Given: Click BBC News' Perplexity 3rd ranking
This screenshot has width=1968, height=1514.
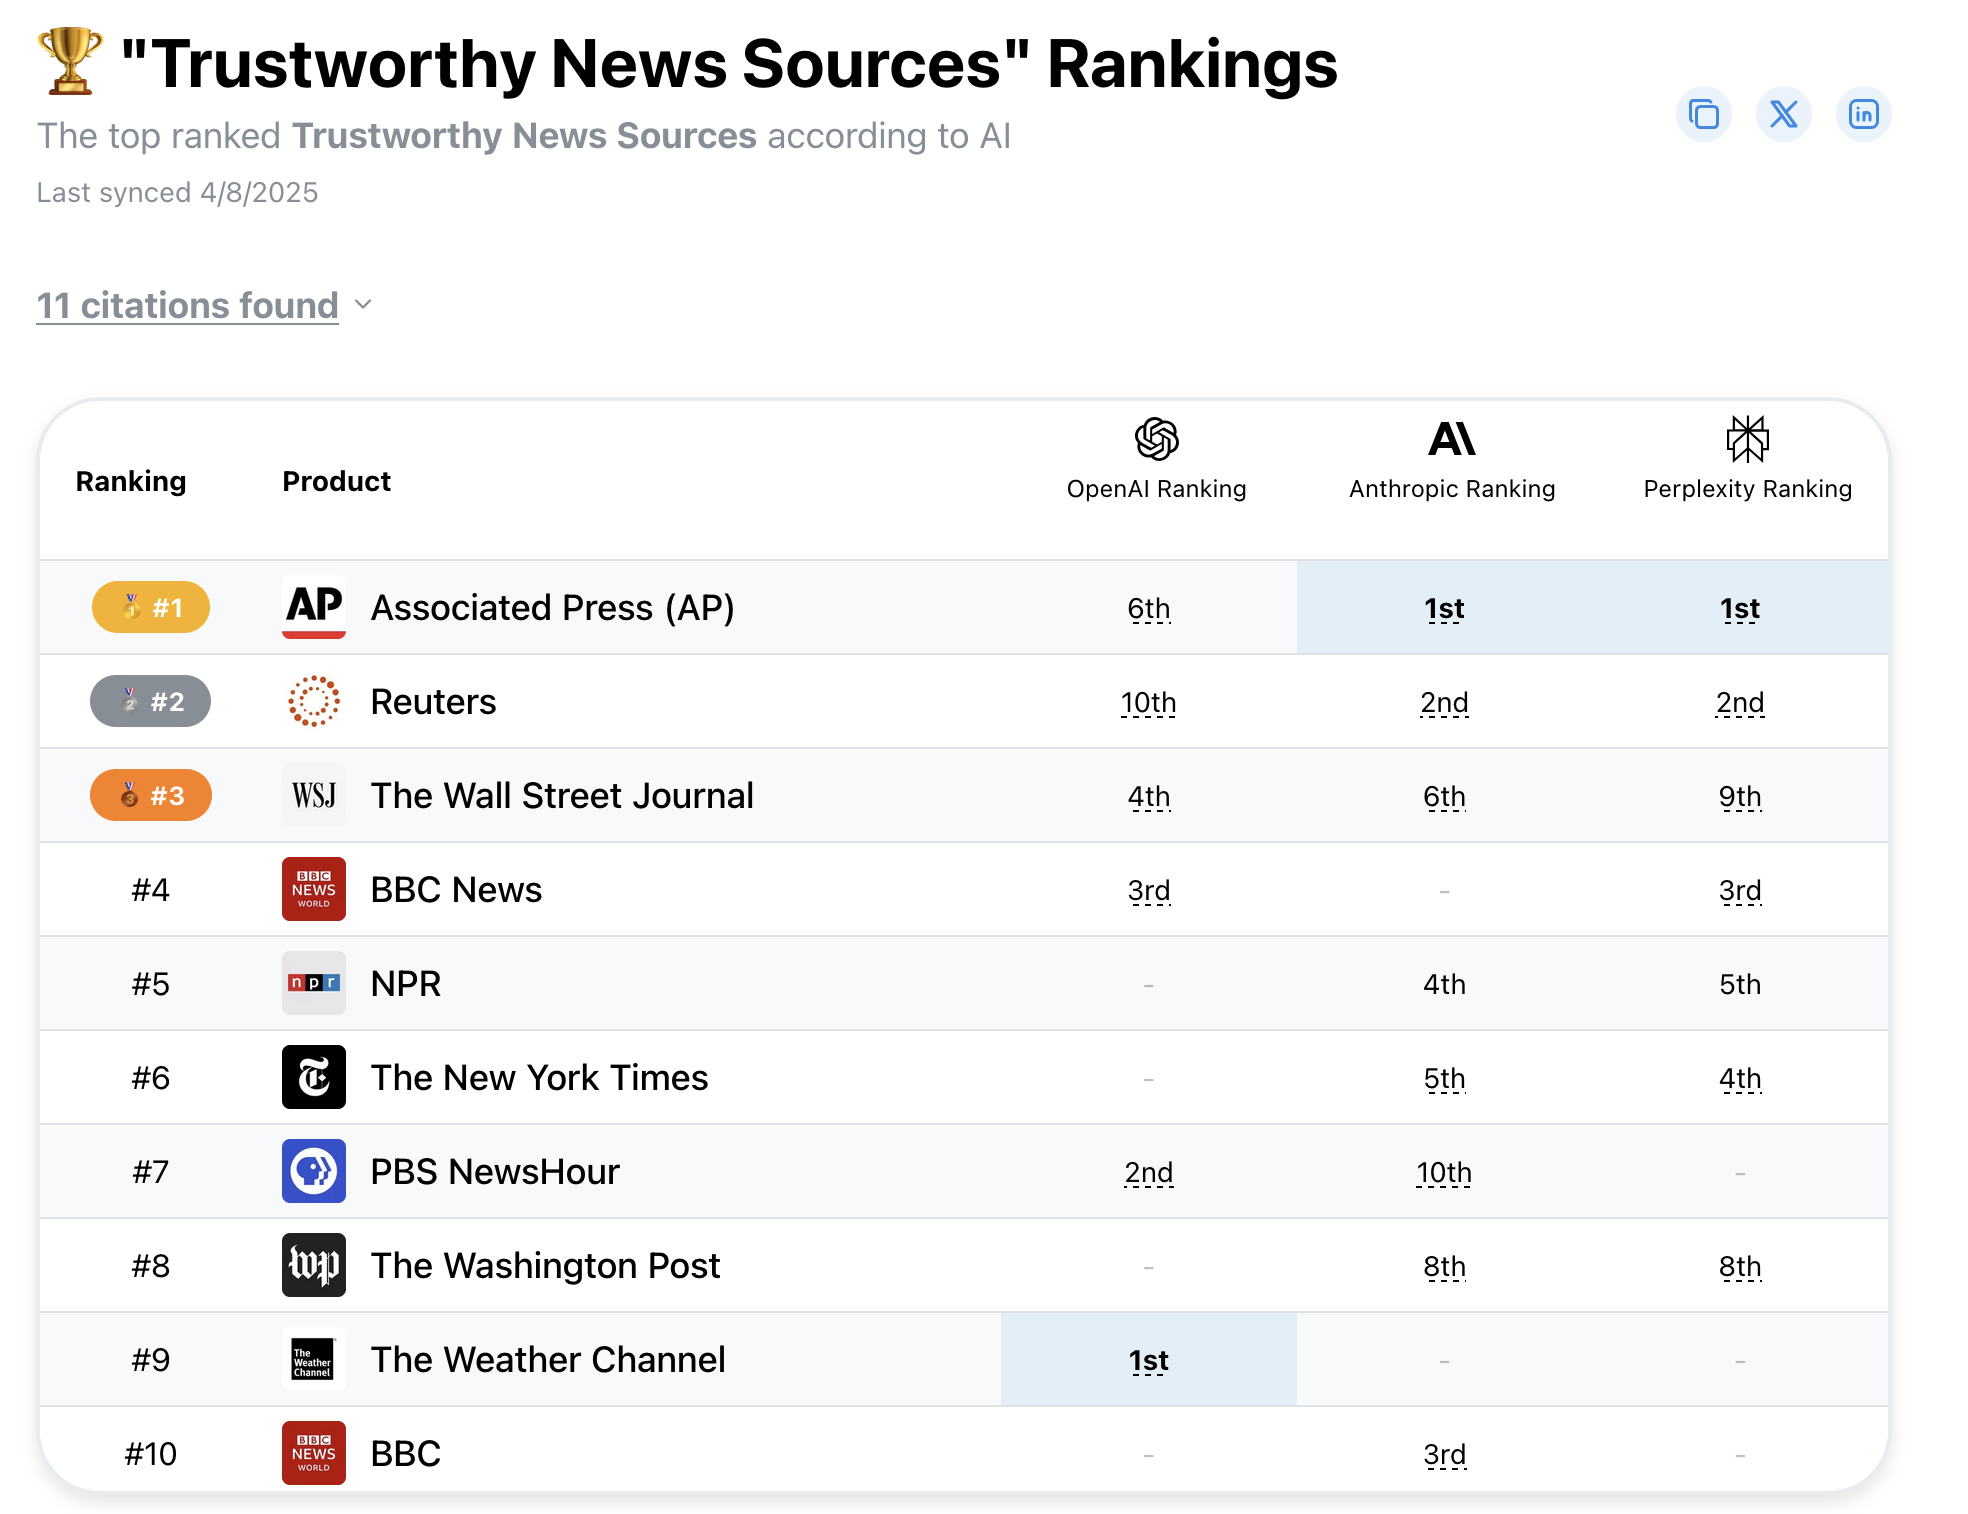Looking at the screenshot, I should [x=1740, y=891].
